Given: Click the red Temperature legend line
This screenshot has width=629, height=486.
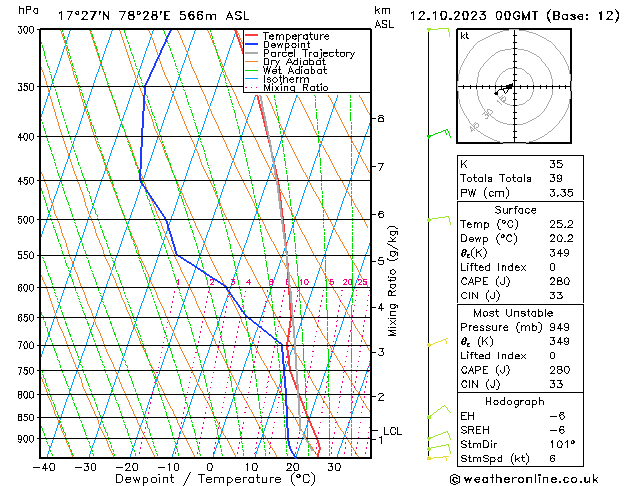Looking at the screenshot, I should point(252,36).
